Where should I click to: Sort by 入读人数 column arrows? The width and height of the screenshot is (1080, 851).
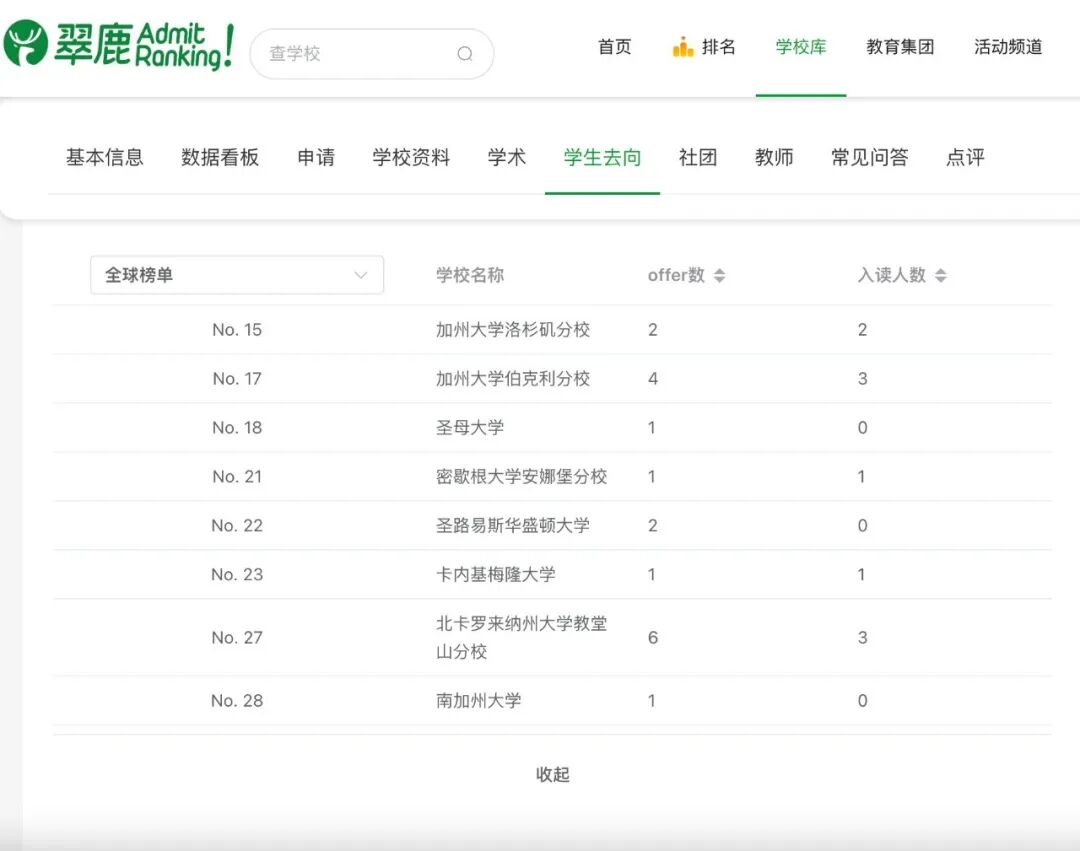pos(940,276)
